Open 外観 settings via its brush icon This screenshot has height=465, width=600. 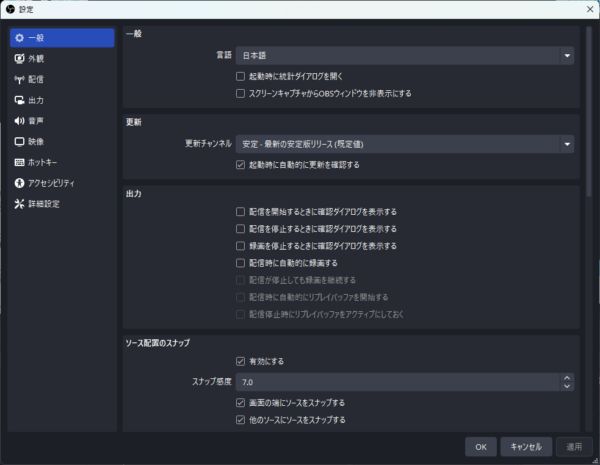19,59
